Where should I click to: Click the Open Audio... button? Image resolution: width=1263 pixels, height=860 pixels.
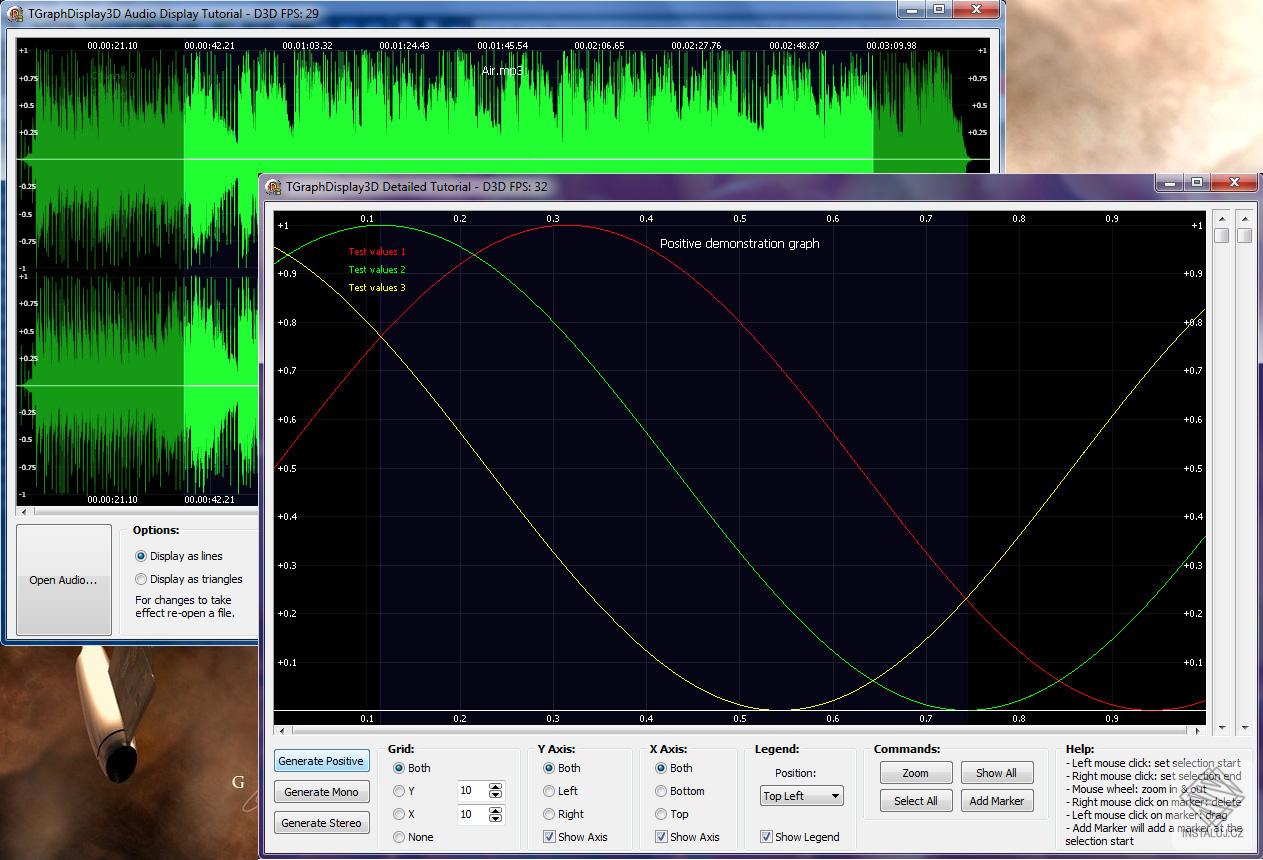pyautogui.click(x=64, y=580)
